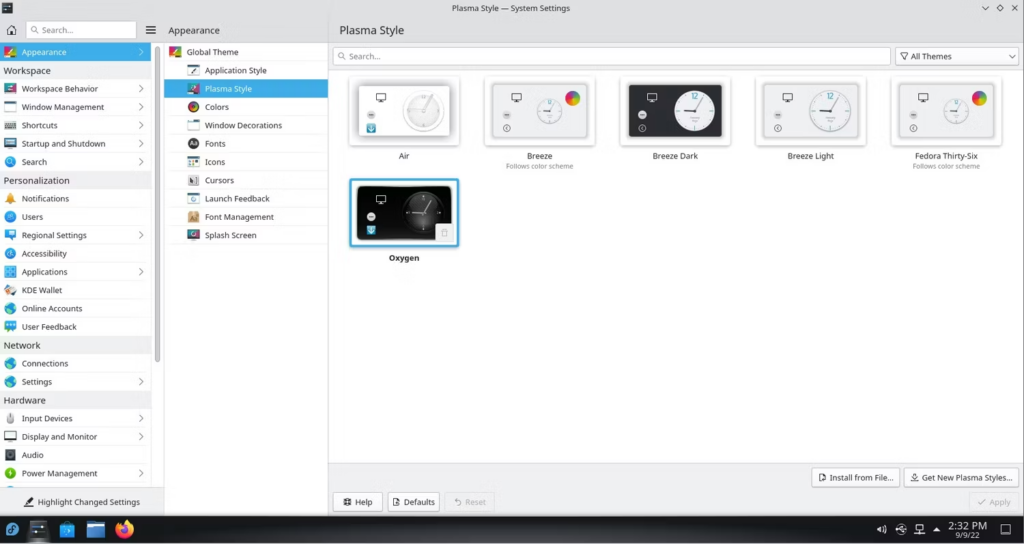Open the Accessibility icon

[10, 253]
